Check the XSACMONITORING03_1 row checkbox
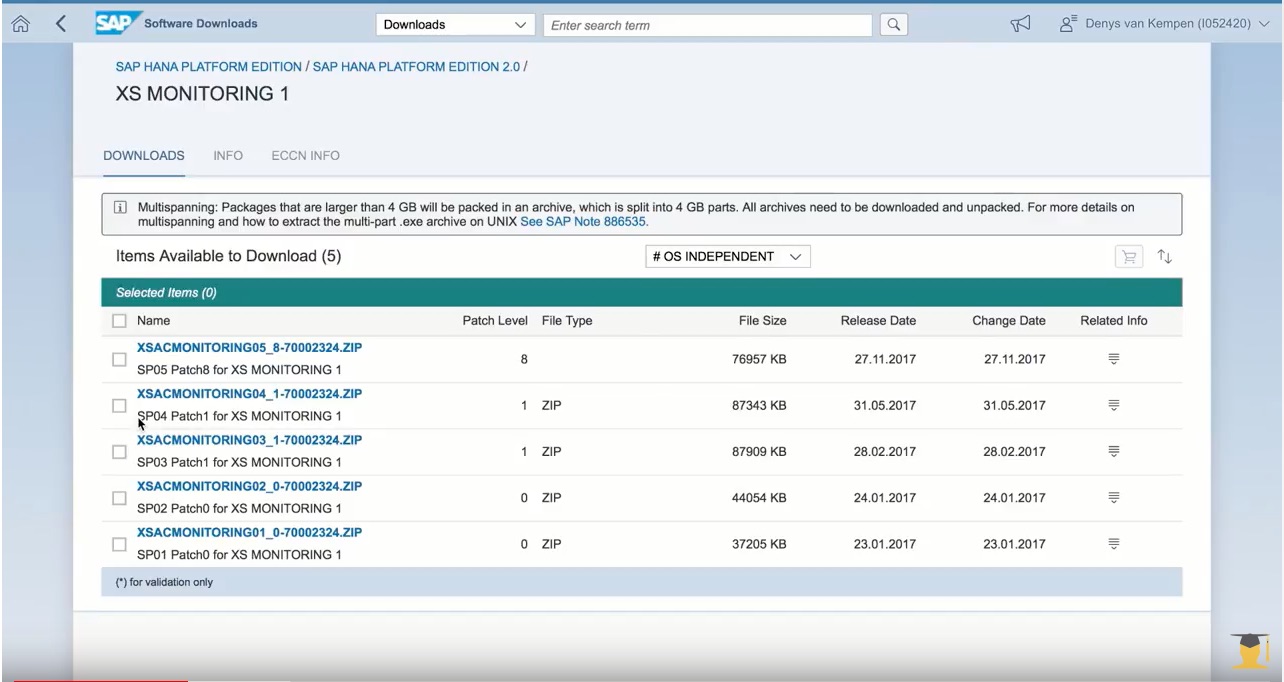The width and height of the screenshot is (1284, 682). (x=119, y=451)
